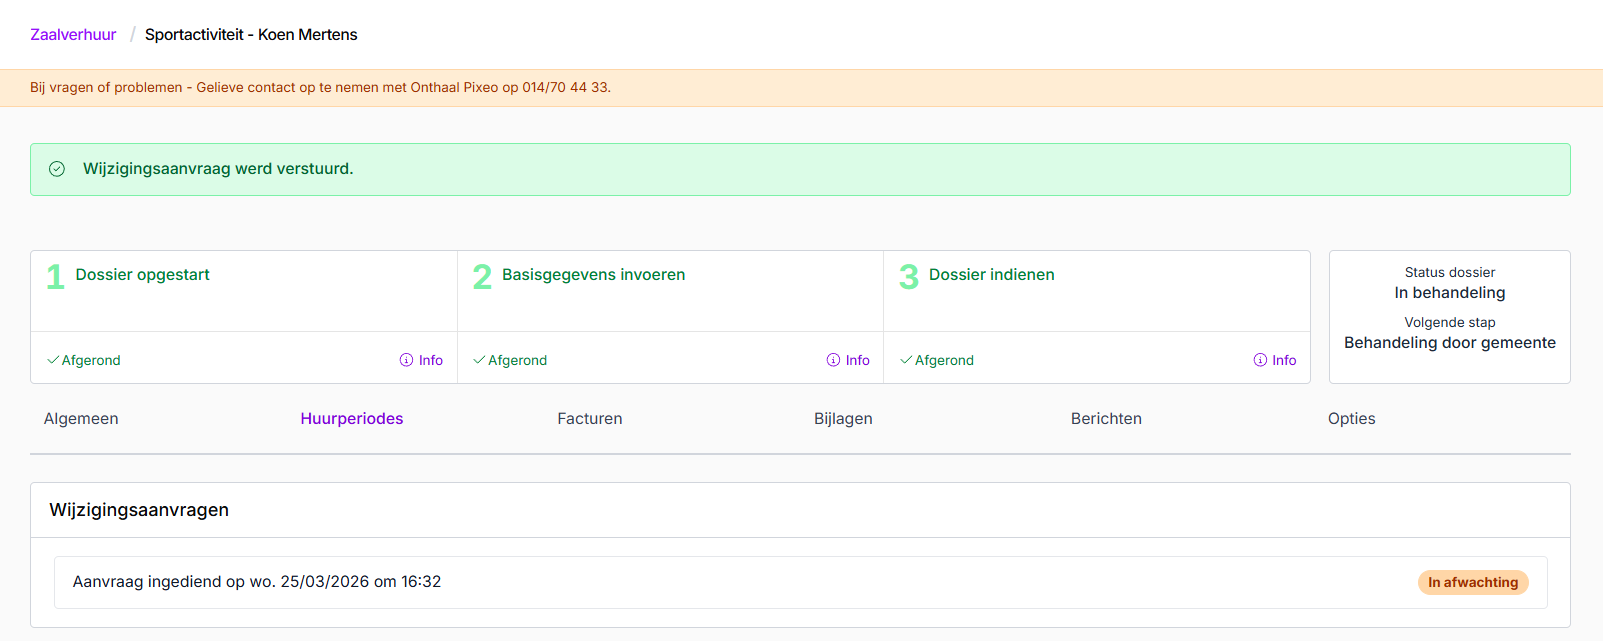This screenshot has width=1603, height=641.
Task: Select the Huurperiodes tab
Action: point(351,419)
